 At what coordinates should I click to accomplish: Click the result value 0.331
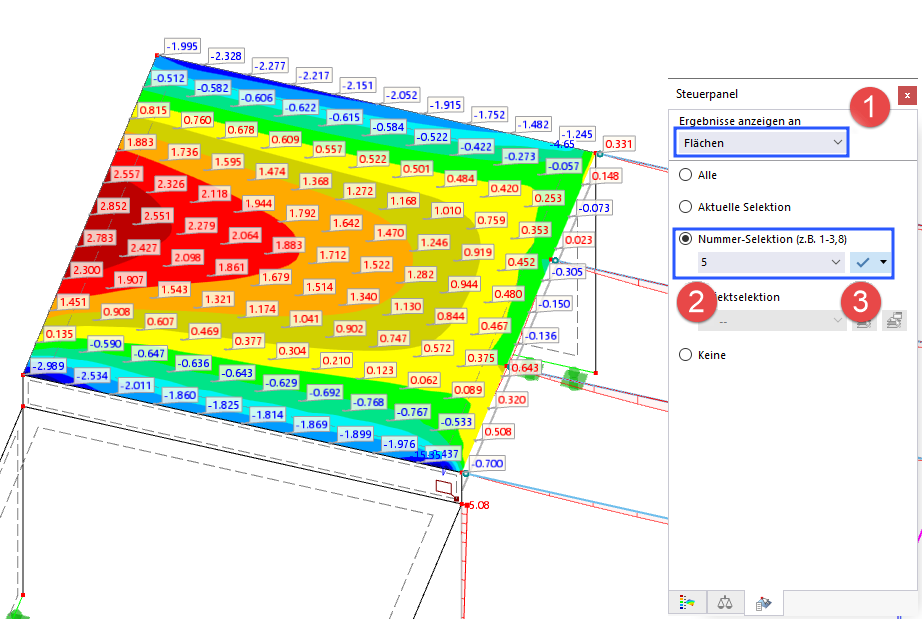(x=619, y=144)
